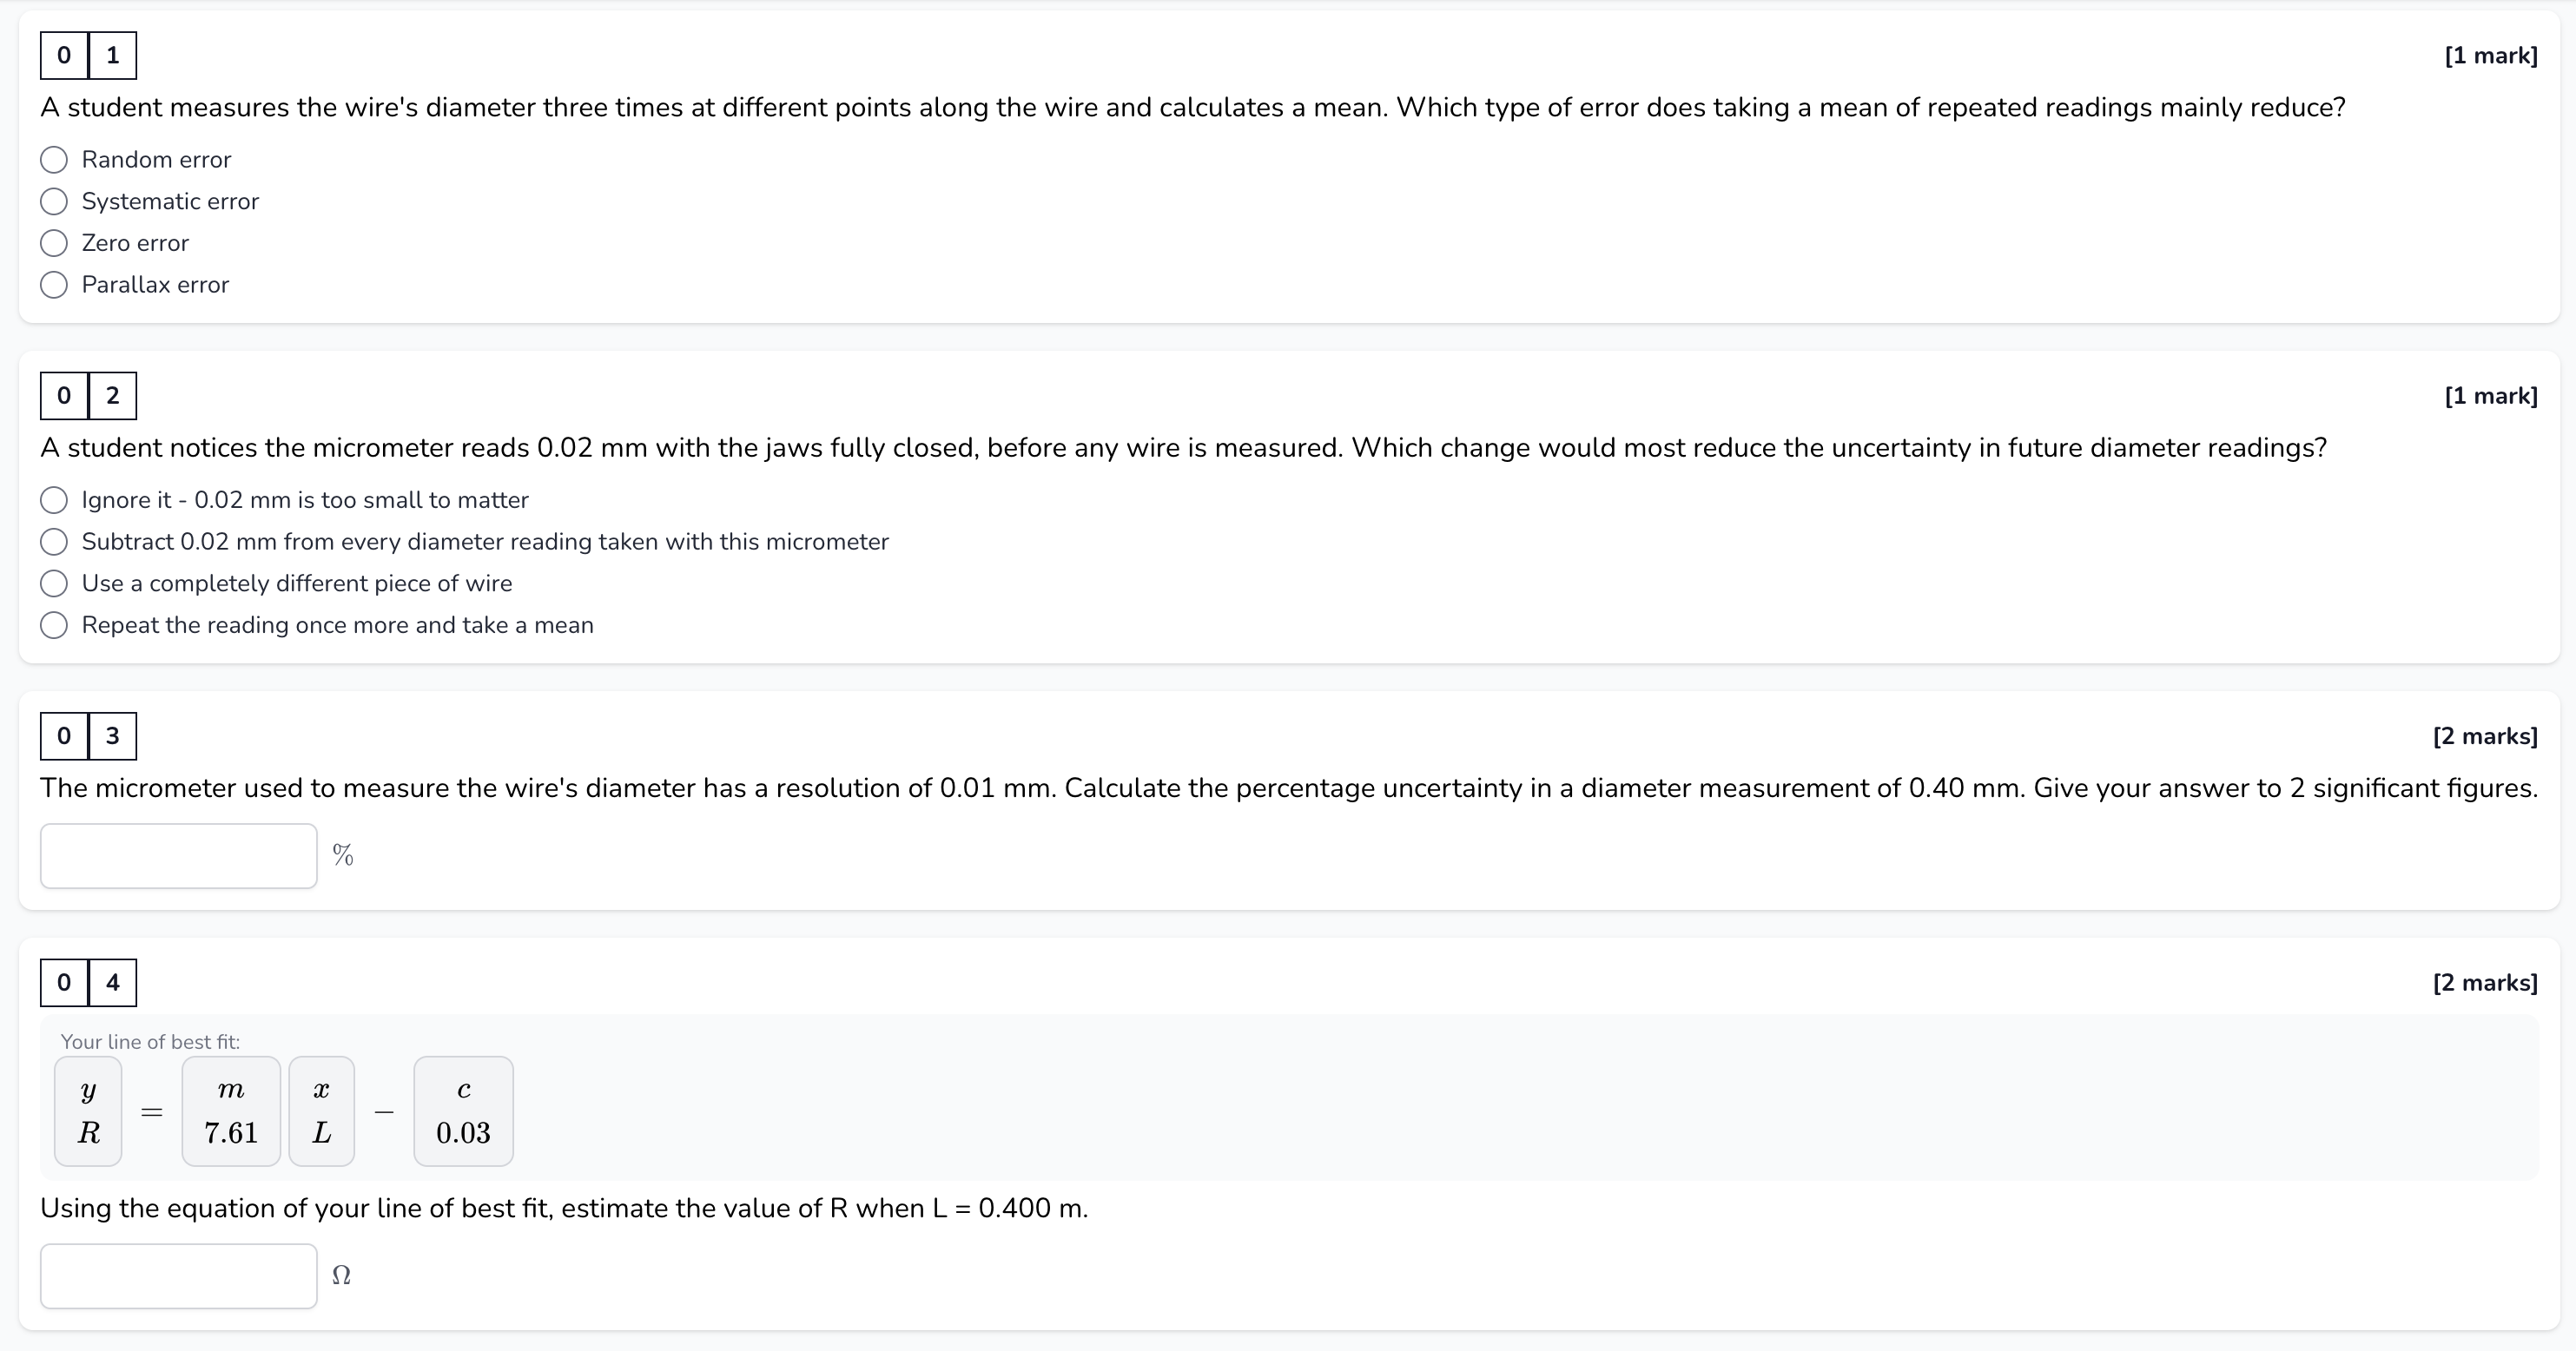Click the percentage uncertainty answer field
The width and height of the screenshot is (2576, 1351).
179,856
